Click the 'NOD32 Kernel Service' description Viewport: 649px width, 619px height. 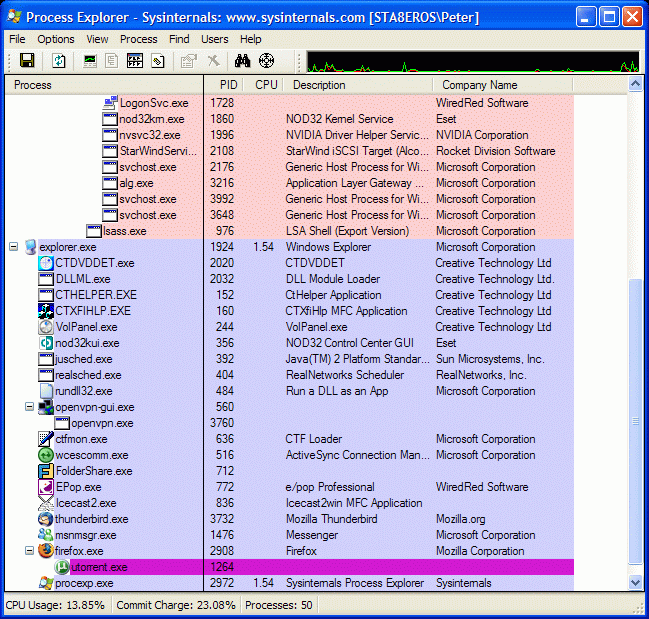tap(339, 119)
